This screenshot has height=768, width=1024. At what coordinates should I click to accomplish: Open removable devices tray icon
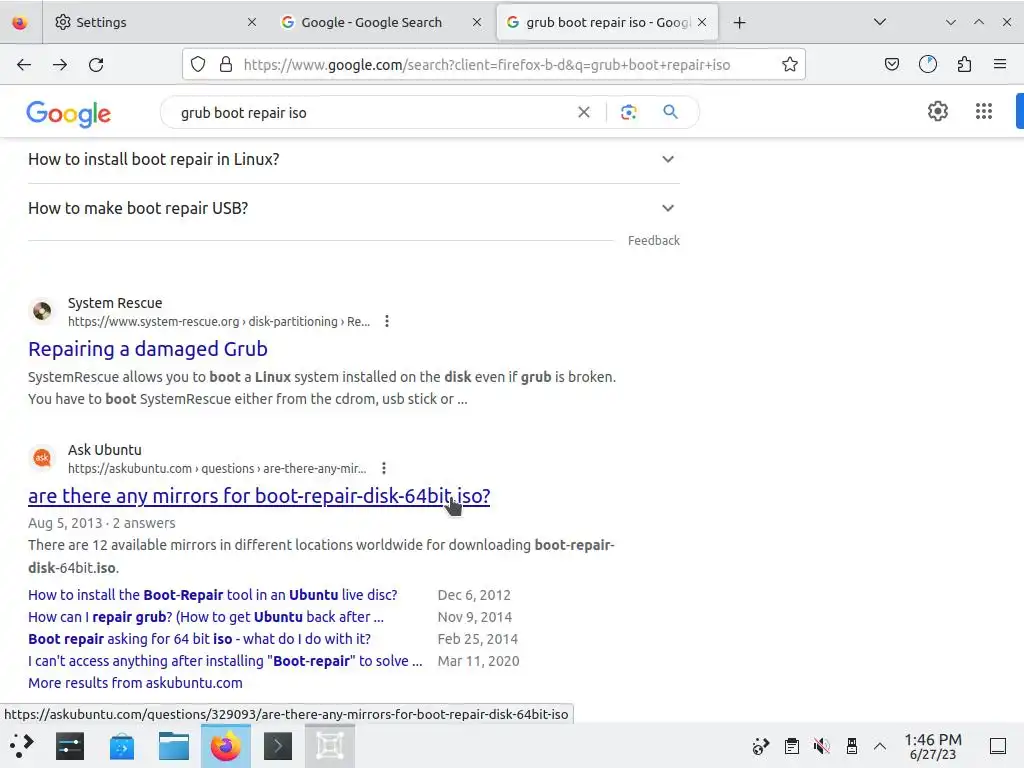(852, 746)
